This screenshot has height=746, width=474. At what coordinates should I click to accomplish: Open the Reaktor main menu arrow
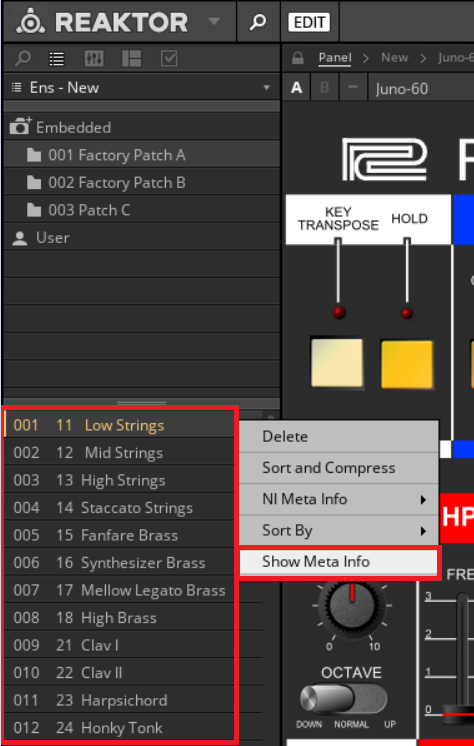(x=214, y=21)
